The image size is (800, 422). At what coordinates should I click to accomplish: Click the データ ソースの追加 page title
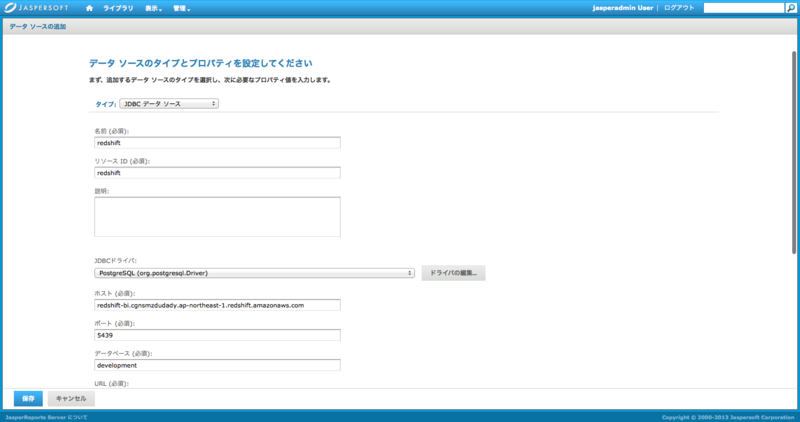click(x=37, y=27)
